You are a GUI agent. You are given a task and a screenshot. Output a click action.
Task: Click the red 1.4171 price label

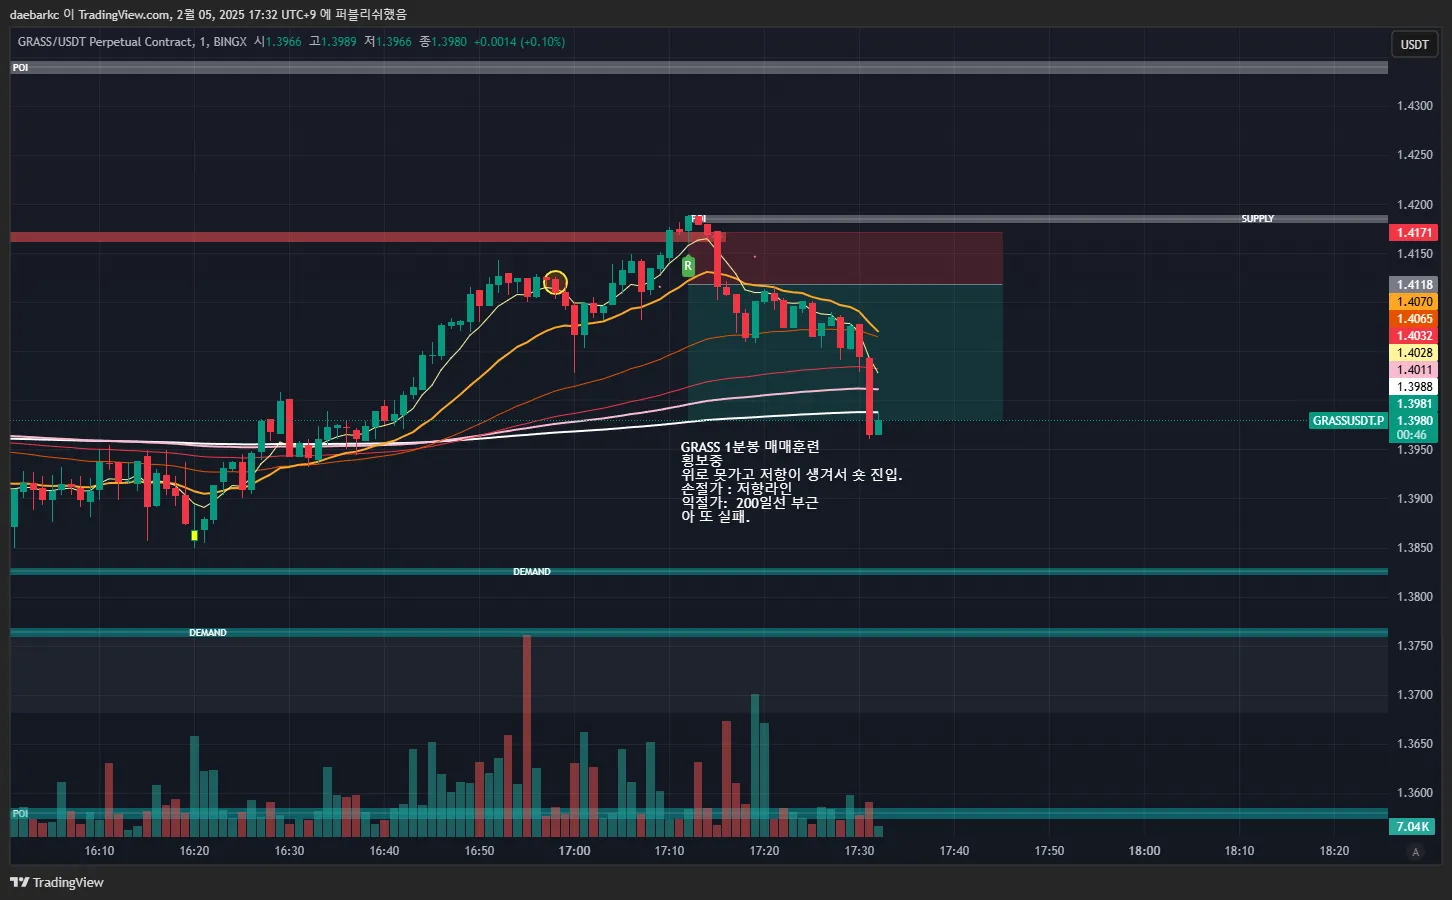tap(1414, 232)
